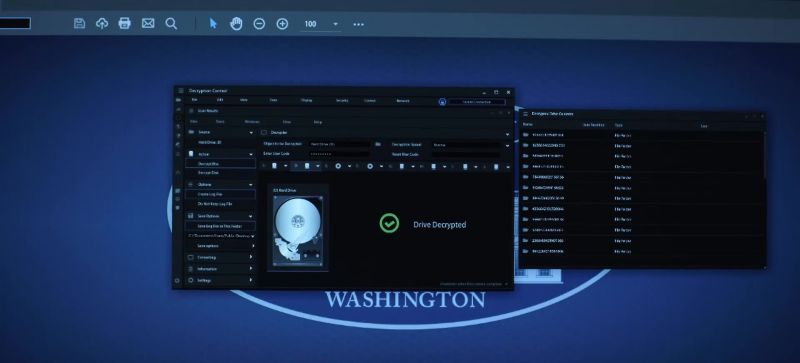The height and width of the screenshot is (363, 800).
Task: Open the Tools menu in Decryption Control
Action: pos(273,100)
